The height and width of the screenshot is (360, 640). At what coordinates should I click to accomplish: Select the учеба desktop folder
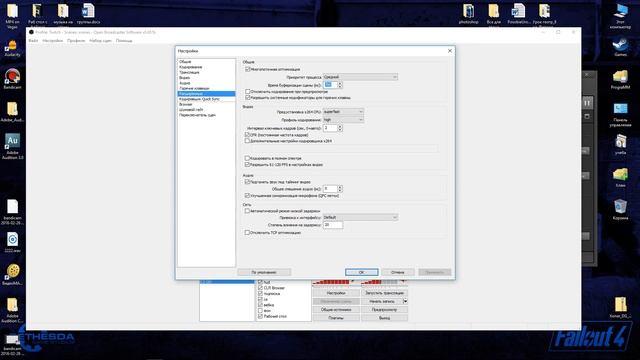coord(620,144)
